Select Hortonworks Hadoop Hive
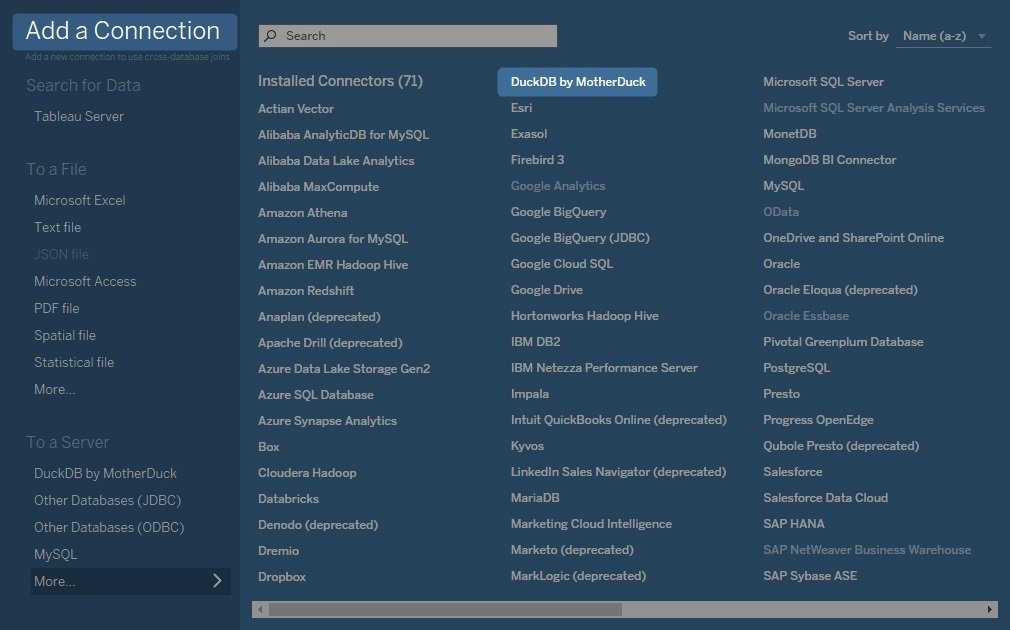1010x630 pixels. pos(584,316)
